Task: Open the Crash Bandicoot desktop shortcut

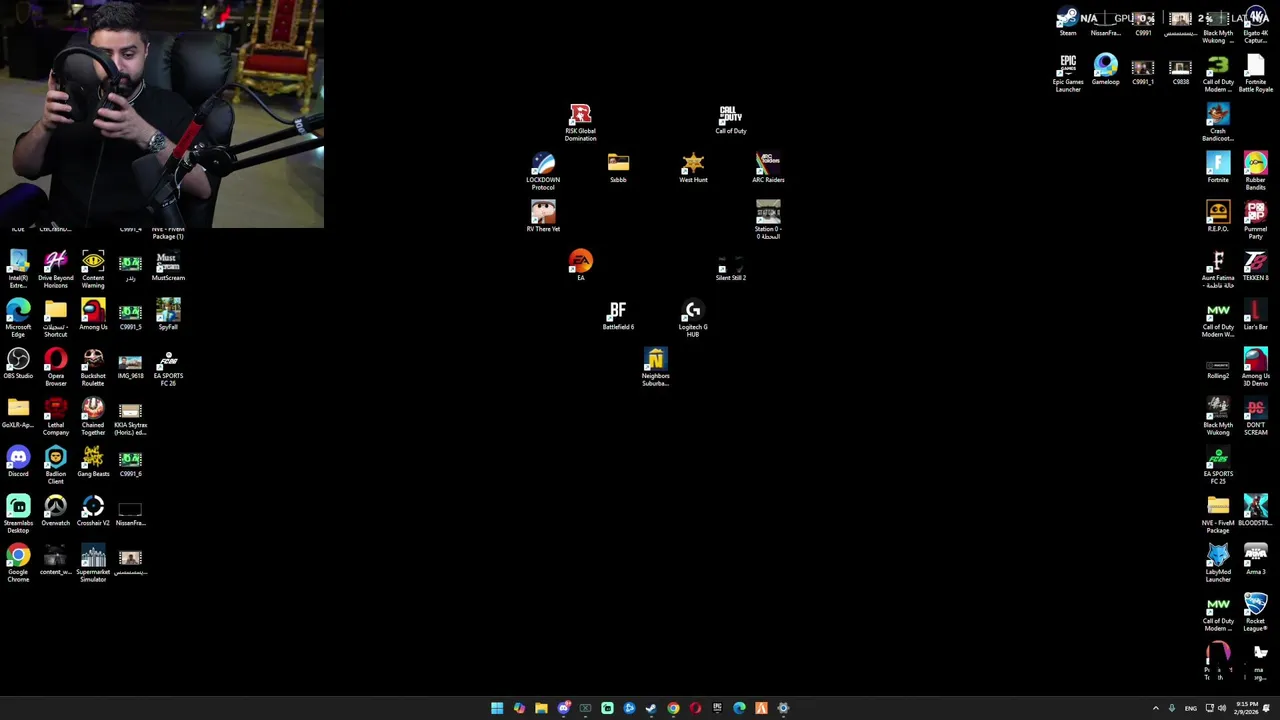Action: pyautogui.click(x=1218, y=122)
